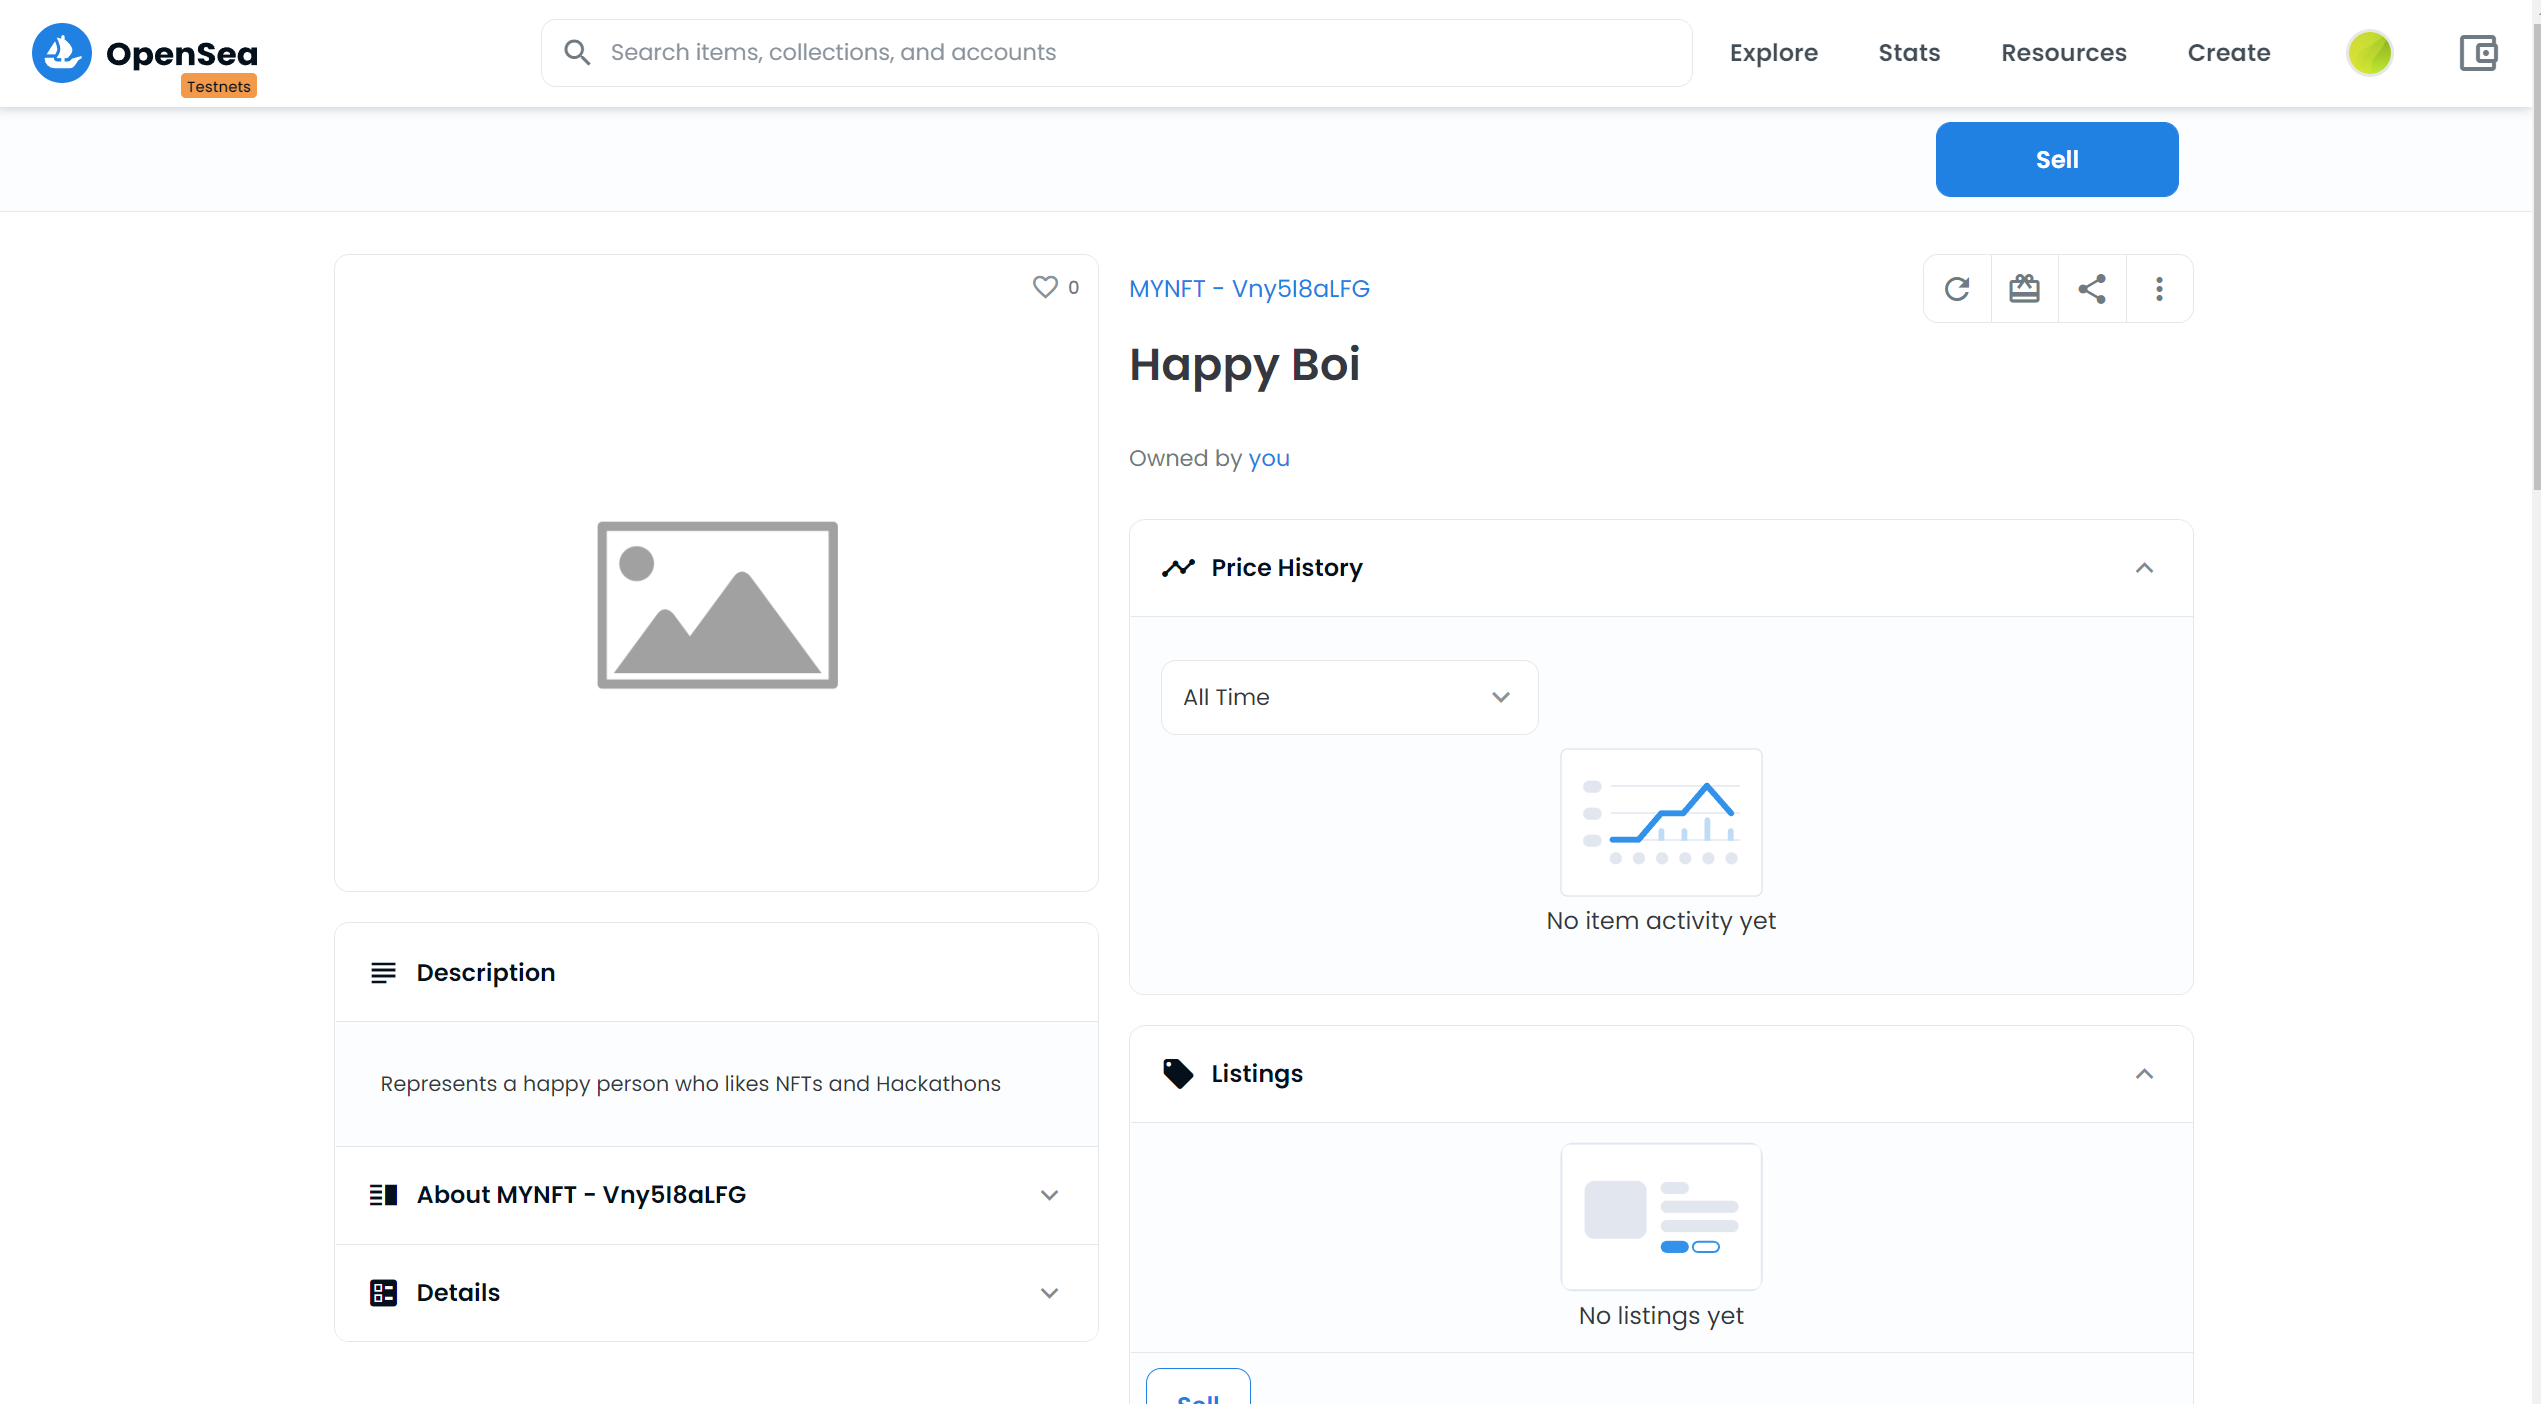Screen dimensions: 2541x1404
Task: Click the 'No listings yet' text
Action: (x=1661, y=1316)
